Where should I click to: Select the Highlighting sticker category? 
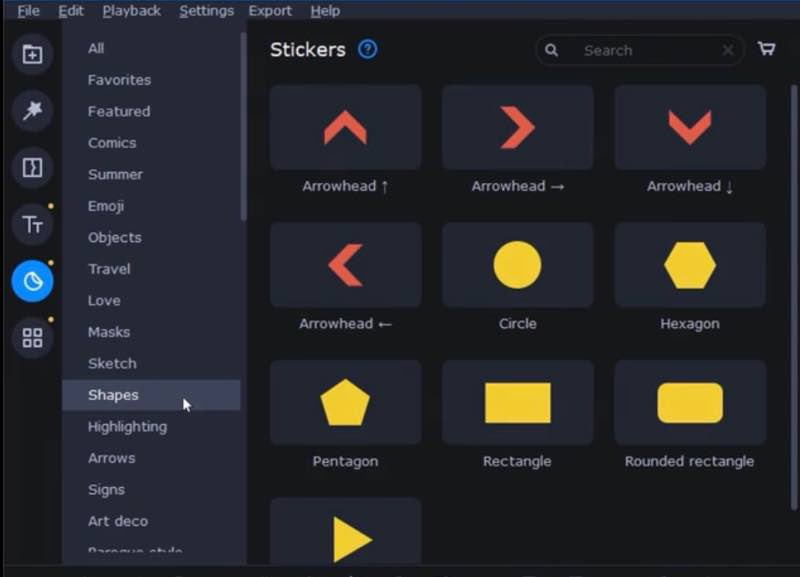coord(127,426)
